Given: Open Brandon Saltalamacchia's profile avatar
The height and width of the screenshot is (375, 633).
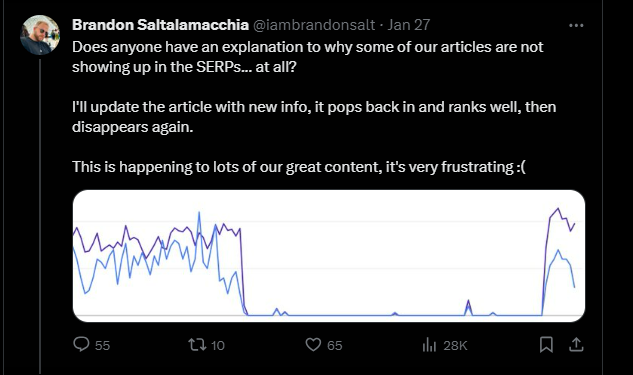Looking at the screenshot, I should [40, 35].
